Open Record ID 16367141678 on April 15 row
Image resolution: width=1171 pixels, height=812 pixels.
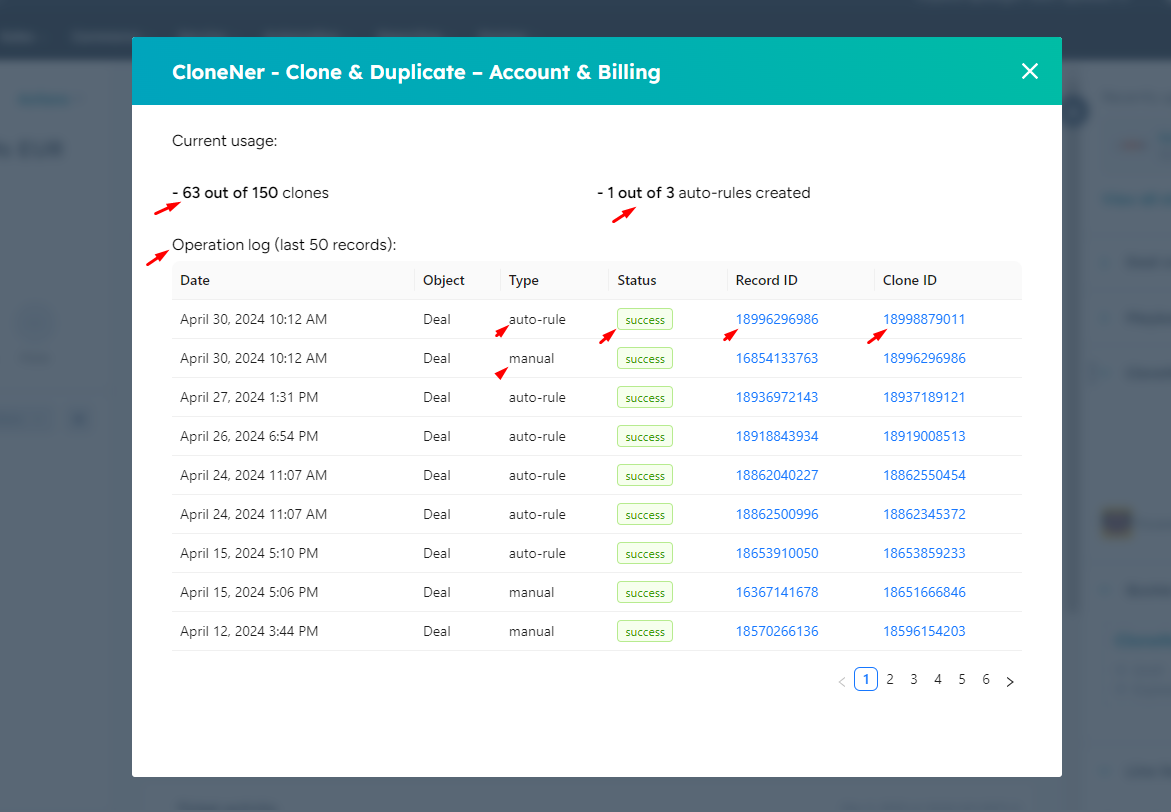[777, 592]
